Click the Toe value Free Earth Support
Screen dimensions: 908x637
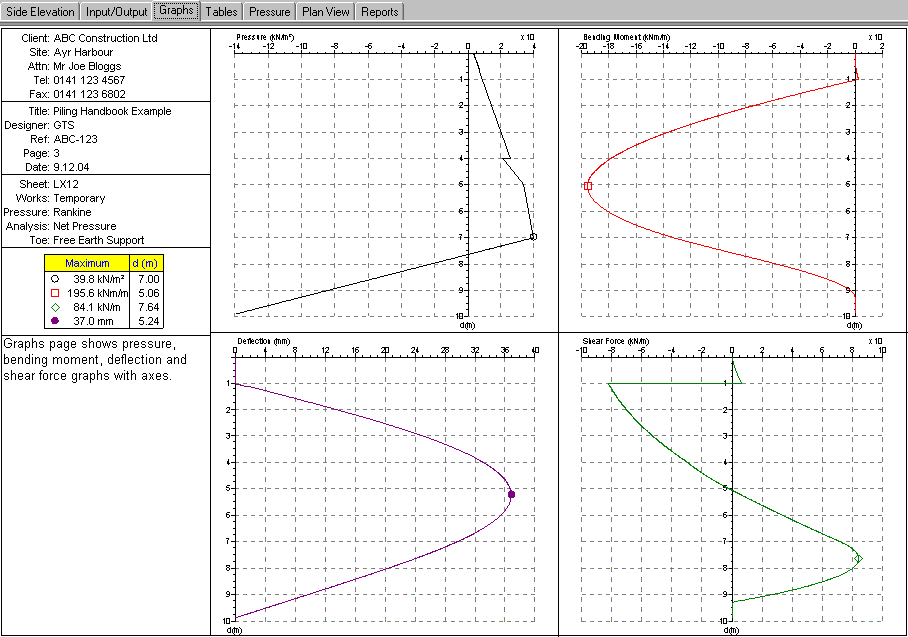[99, 240]
